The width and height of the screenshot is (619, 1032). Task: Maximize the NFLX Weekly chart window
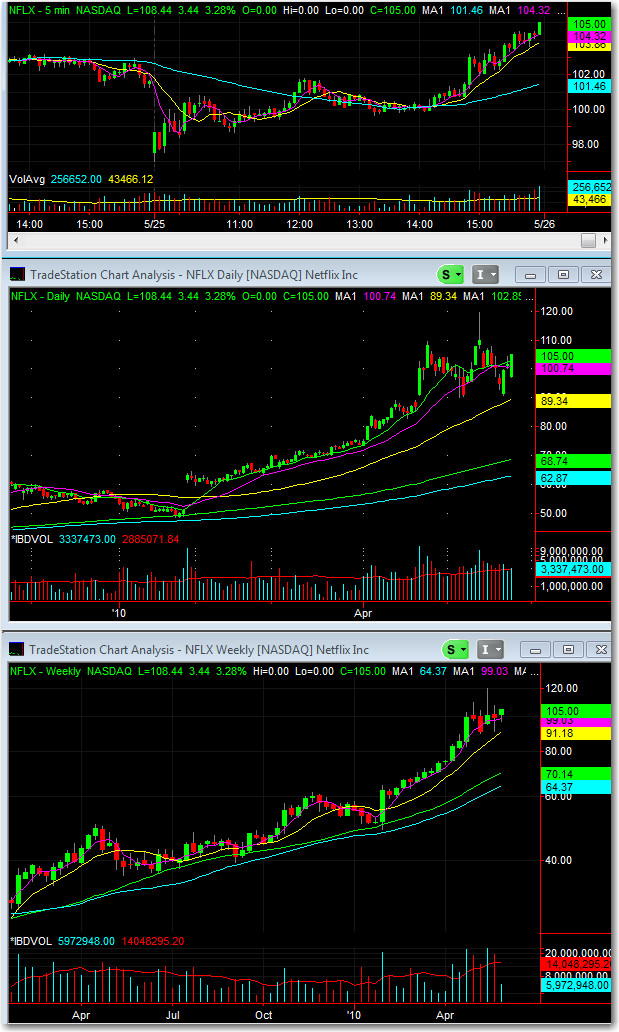click(568, 650)
